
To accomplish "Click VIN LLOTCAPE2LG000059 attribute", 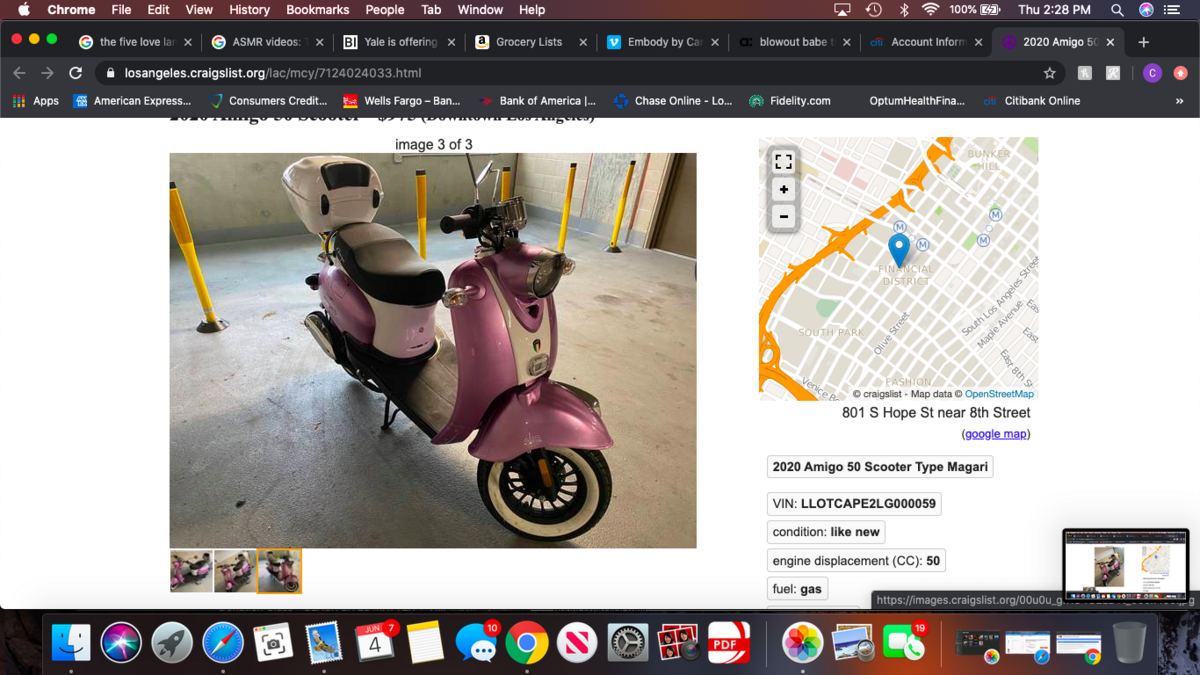I will [x=855, y=504].
